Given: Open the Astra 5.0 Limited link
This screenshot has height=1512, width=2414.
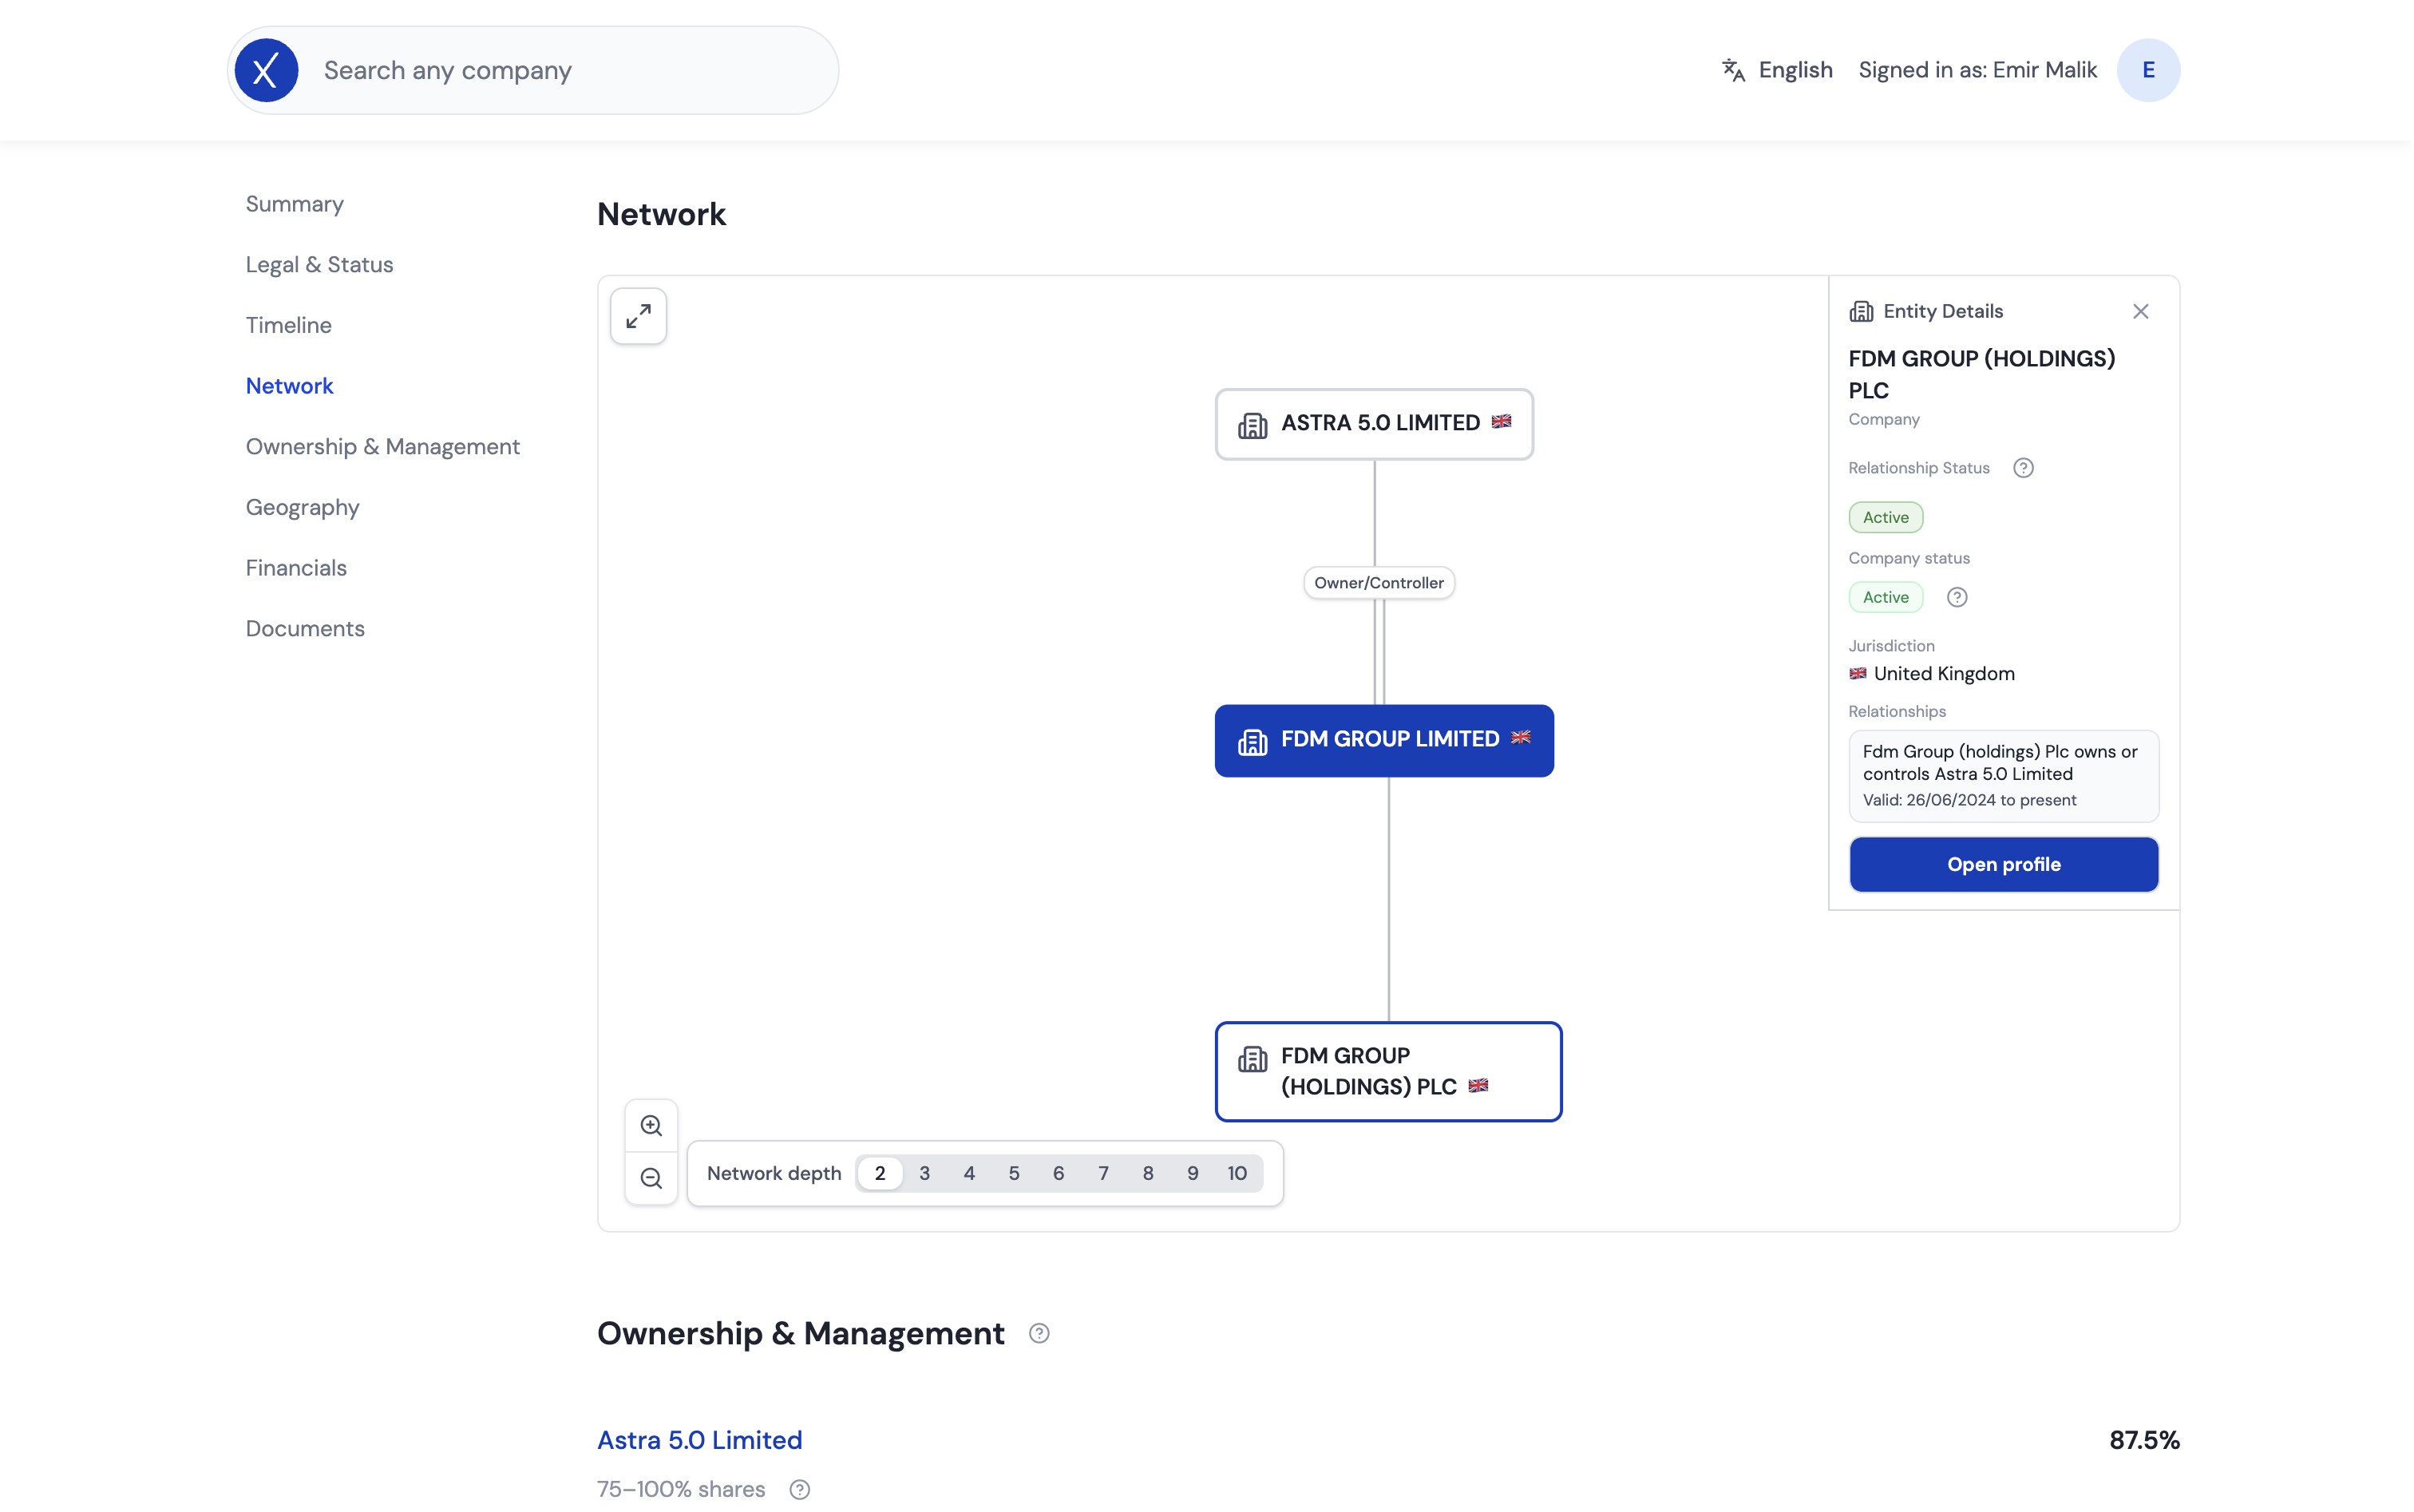Looking at the screenshot, I should pos(700,1440).
